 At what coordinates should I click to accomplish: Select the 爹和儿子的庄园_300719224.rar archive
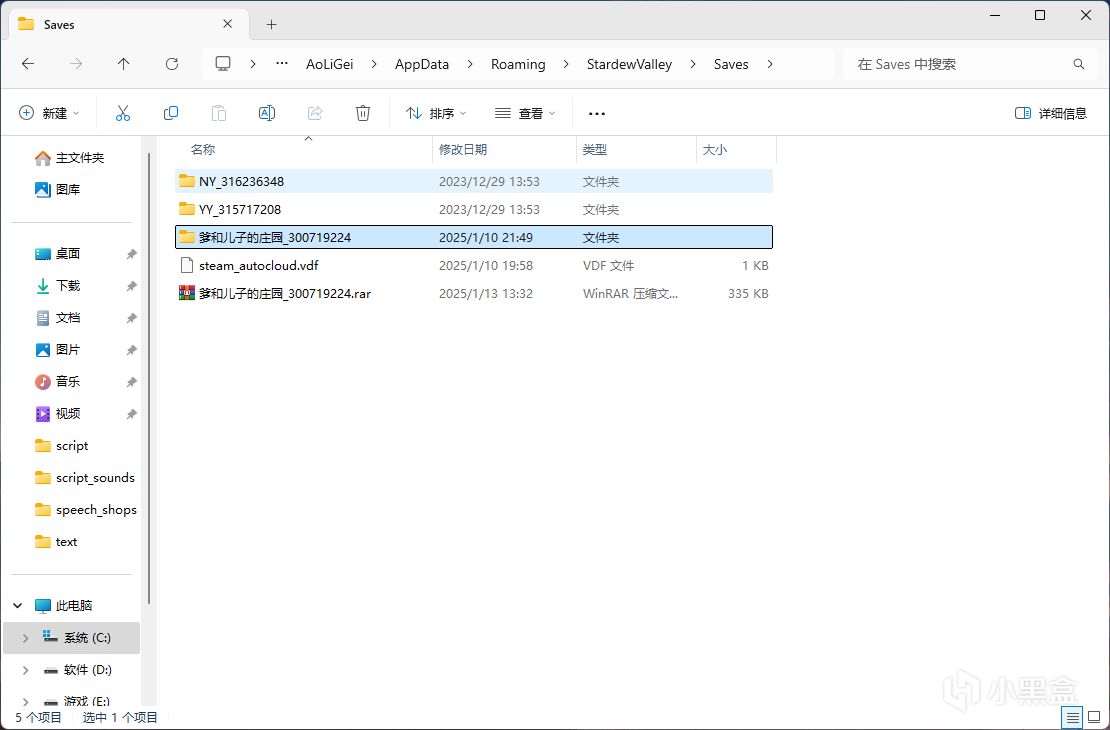pyautogui.click(x=474, y=293)
